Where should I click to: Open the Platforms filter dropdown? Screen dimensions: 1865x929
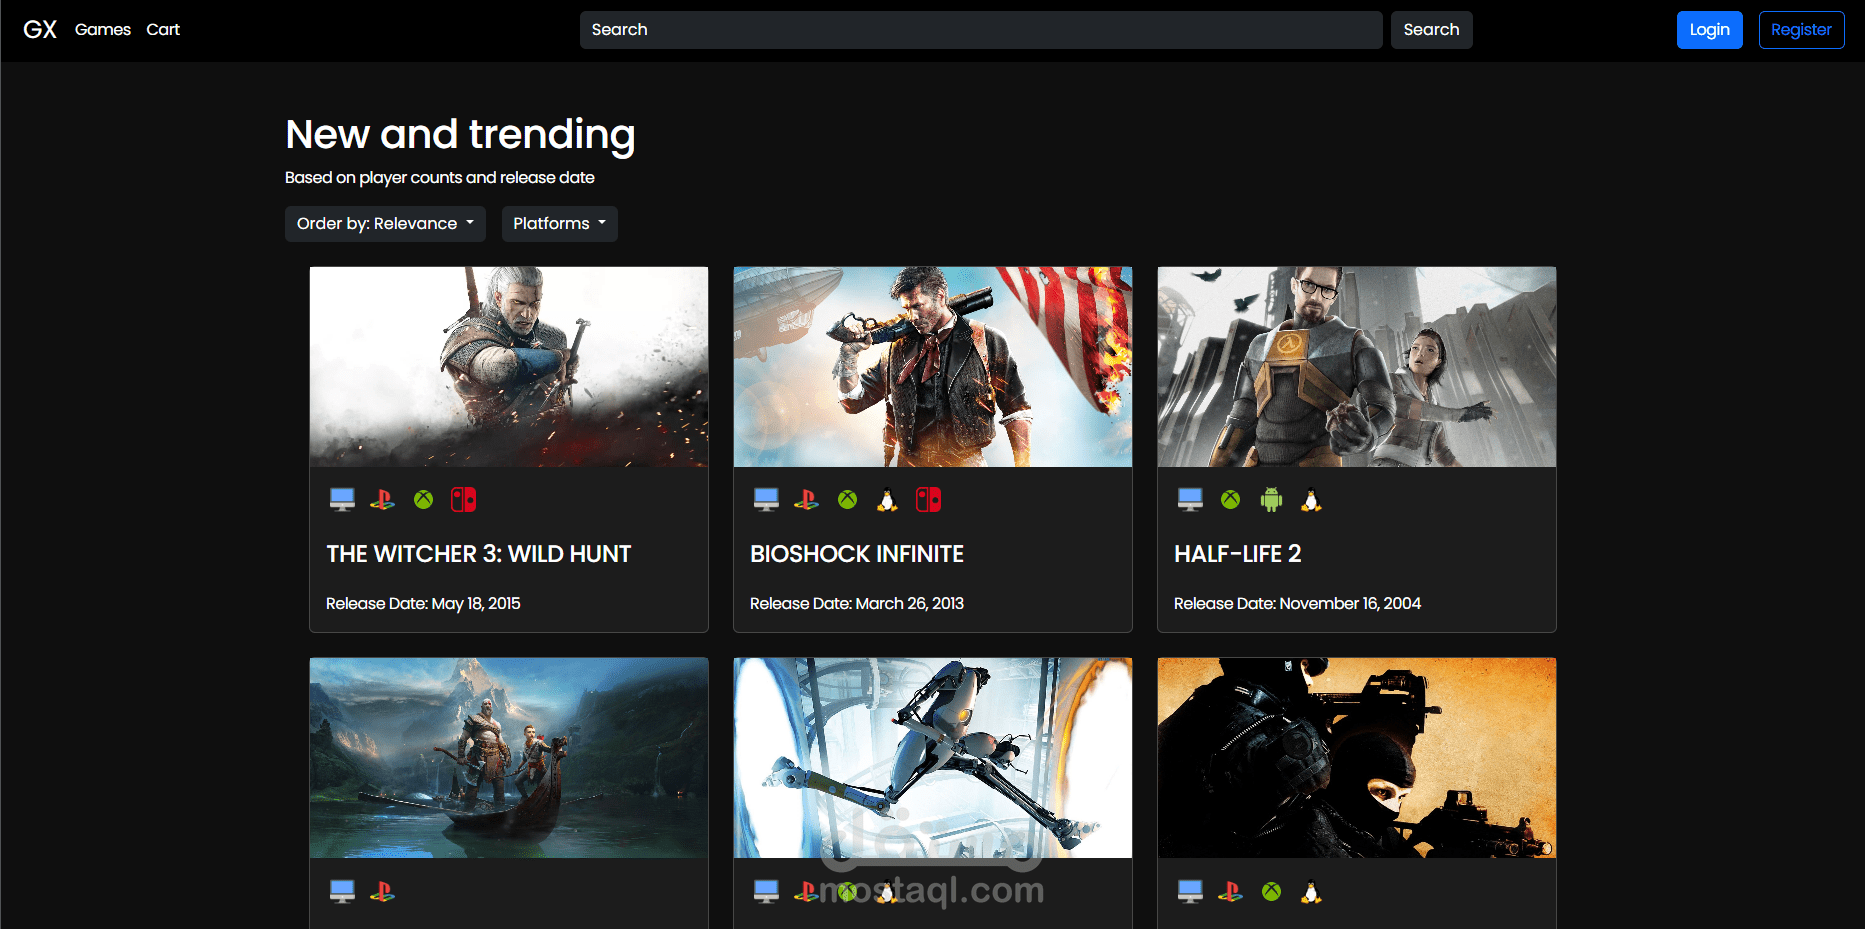pos(559,224)
